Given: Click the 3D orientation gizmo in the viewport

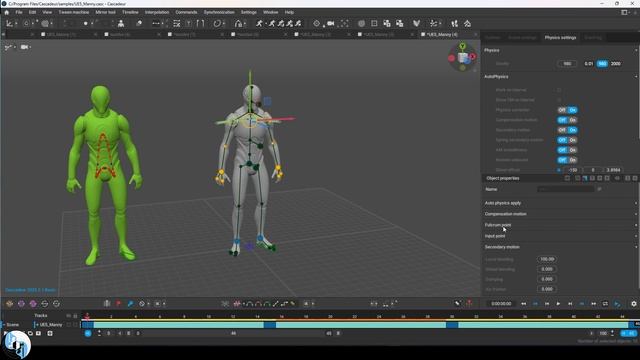Looking at the screenshot, I should [462, 58].
